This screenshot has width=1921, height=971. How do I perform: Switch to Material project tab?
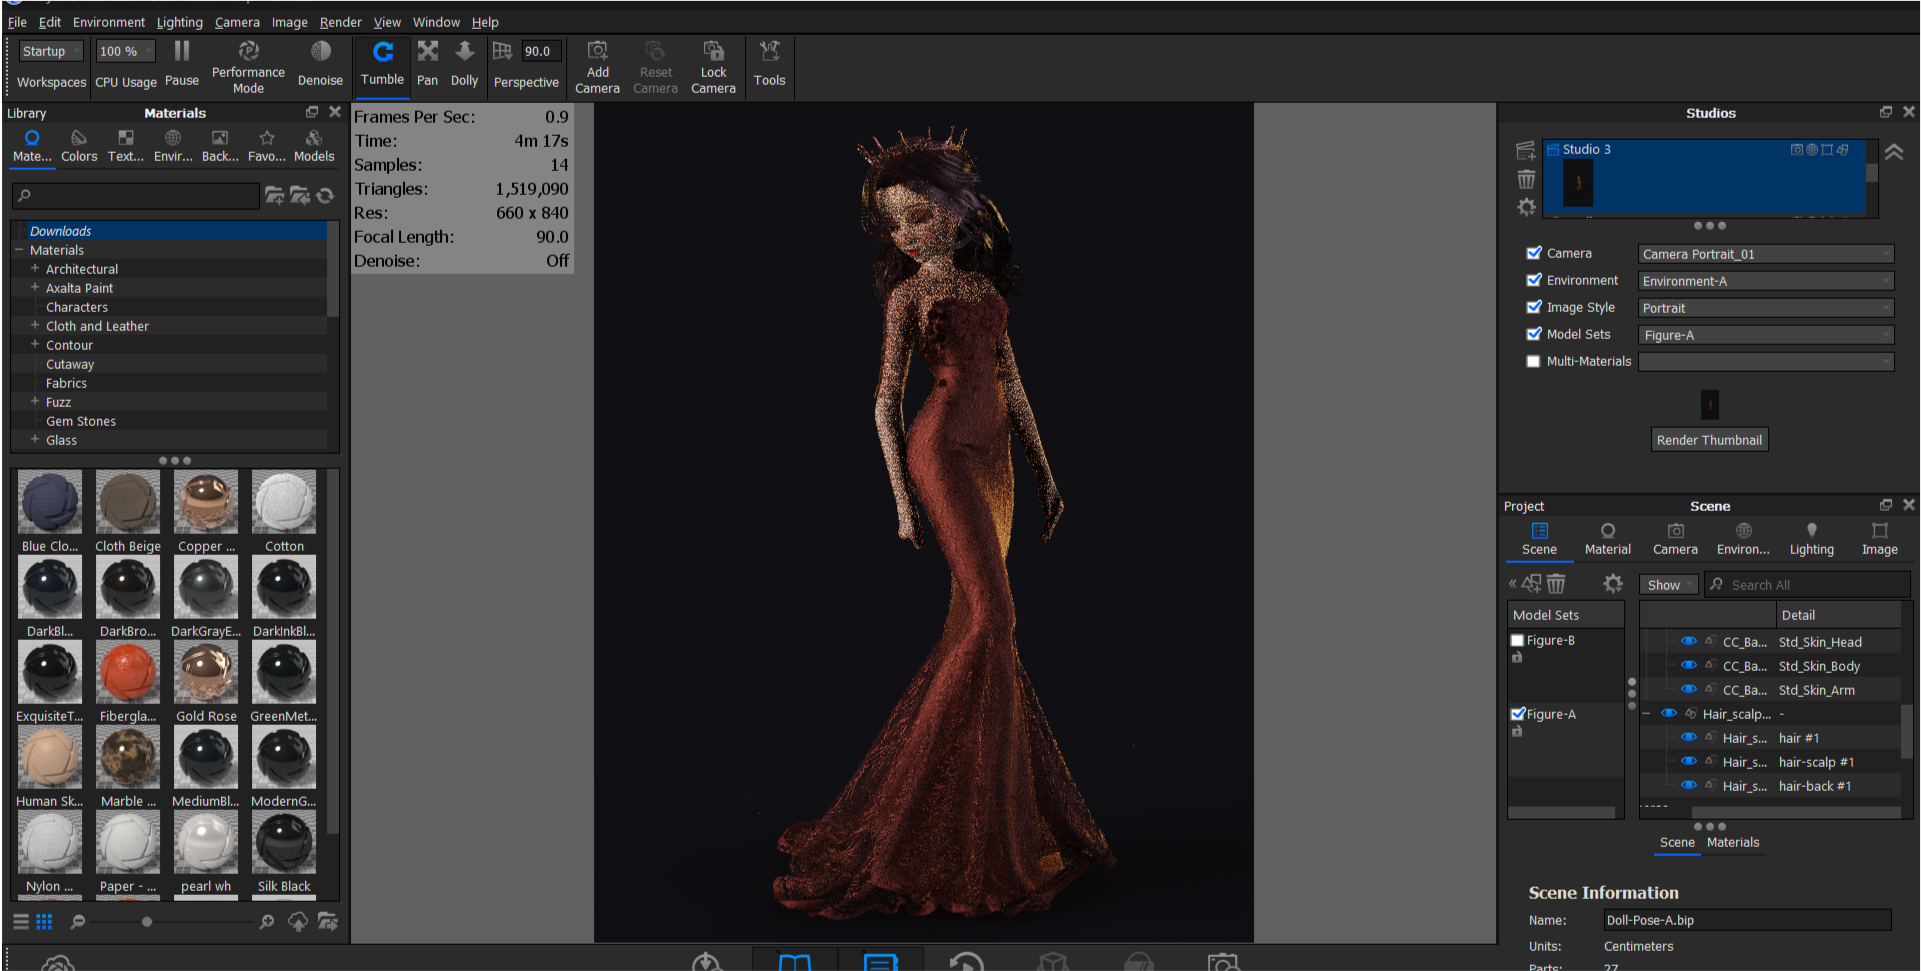[x=1607, y=539]
